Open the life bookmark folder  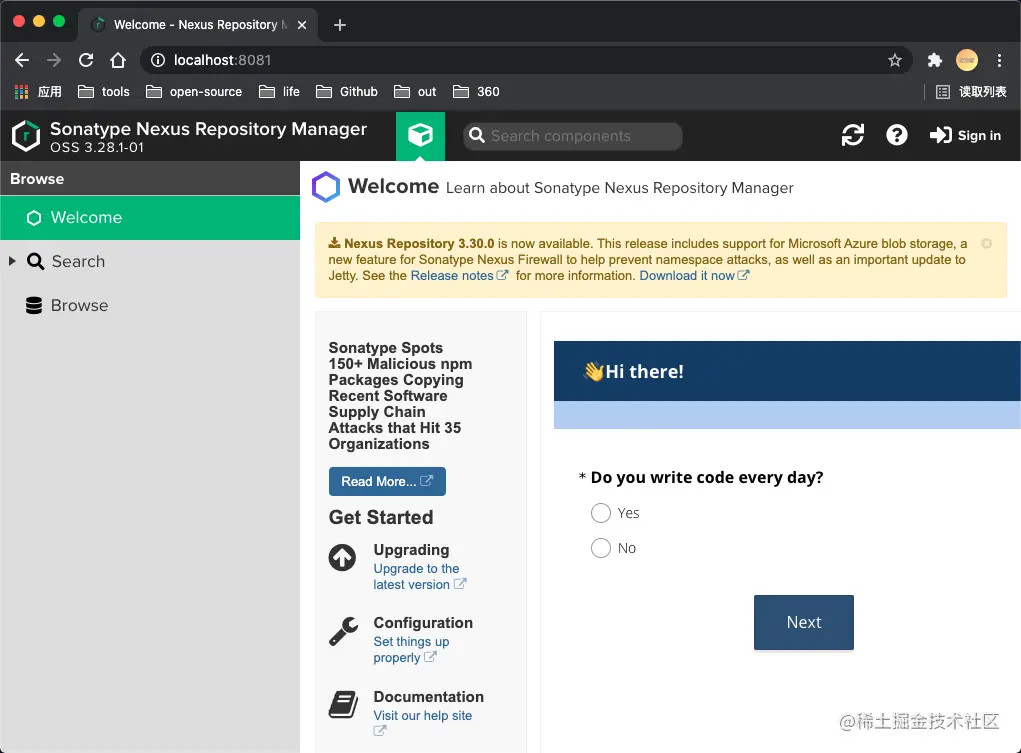pyautogui.click(x=279, y=92)
